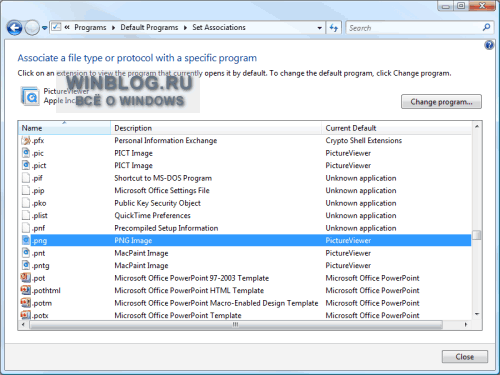Viewport: 500px width, 375px height.
Task: Refresh the Set Associations page
Action: tap(333, 28)
